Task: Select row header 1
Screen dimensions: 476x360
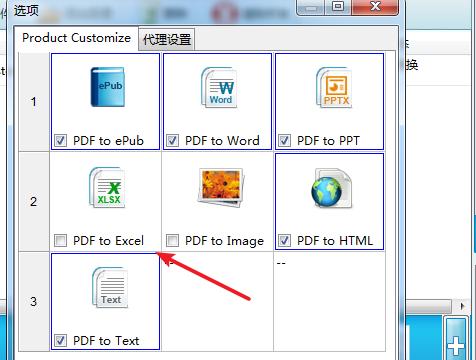Action: 34,102
